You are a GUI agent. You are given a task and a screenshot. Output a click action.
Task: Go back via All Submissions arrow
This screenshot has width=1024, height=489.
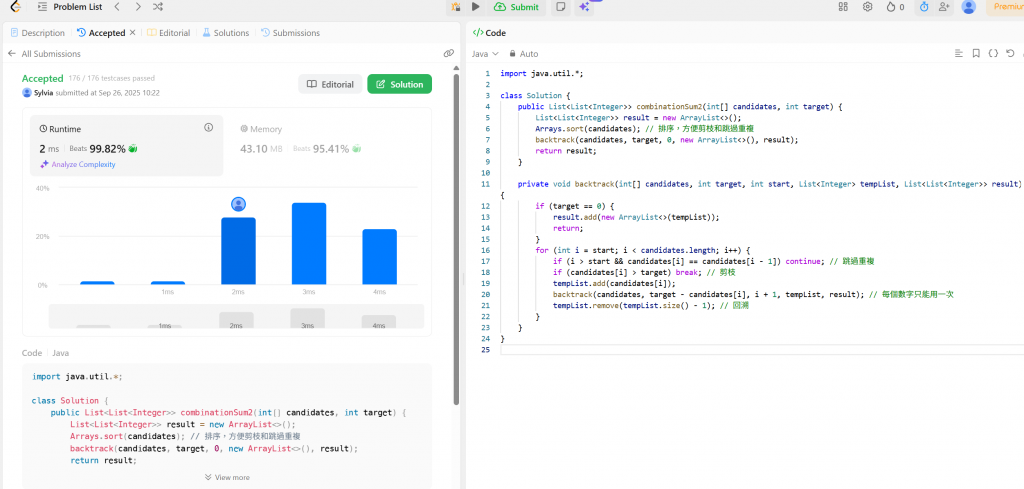tap(12, 54)
